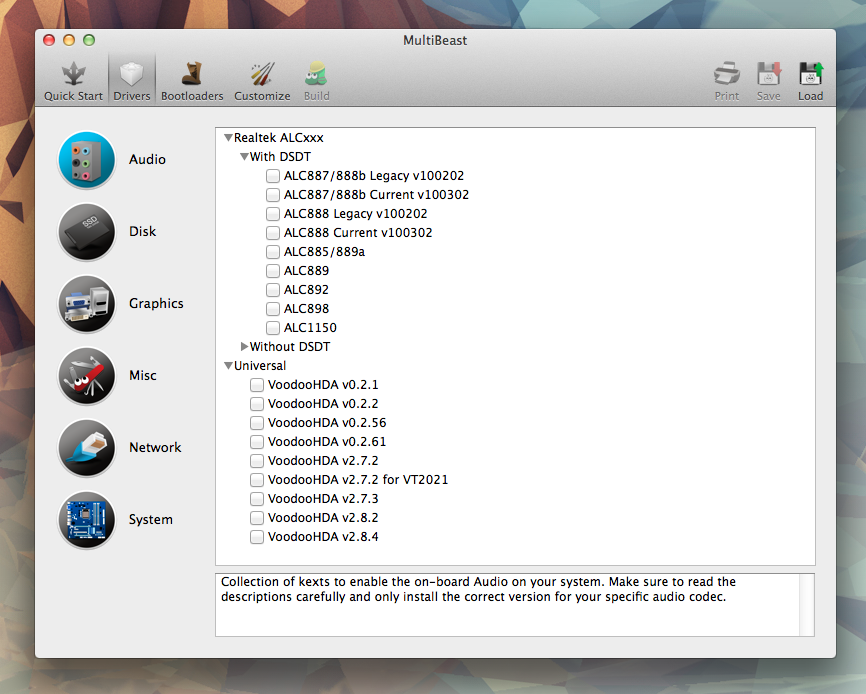Screen dimensions: 866x694
Task: Select the Realtek ALCxxx tree row text
Action: (279, 137)
